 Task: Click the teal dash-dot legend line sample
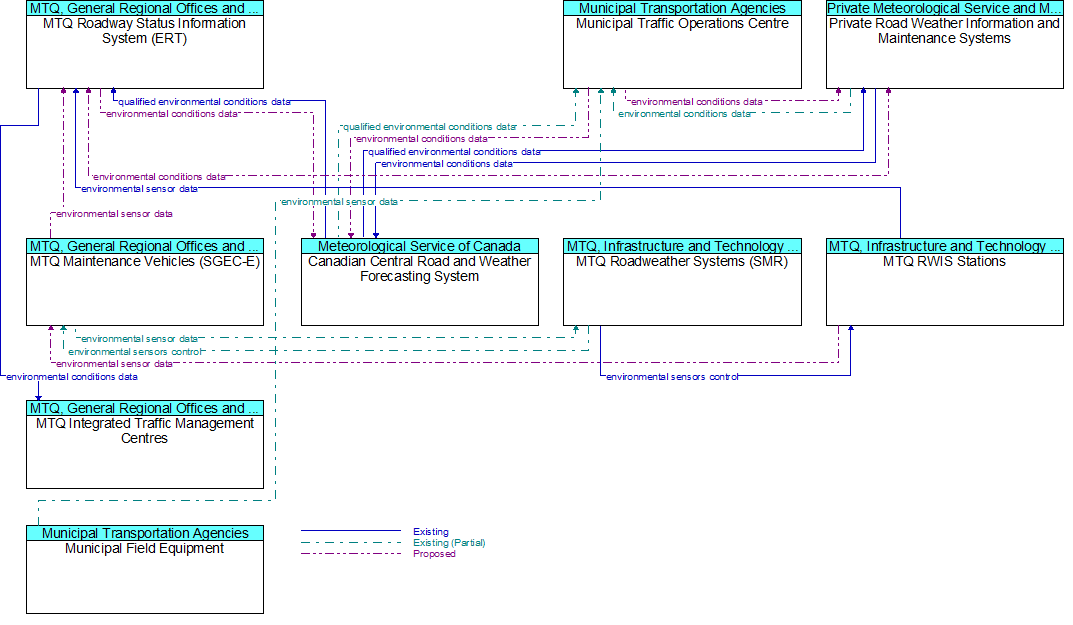pyautogui.click(x=351, y=542)
